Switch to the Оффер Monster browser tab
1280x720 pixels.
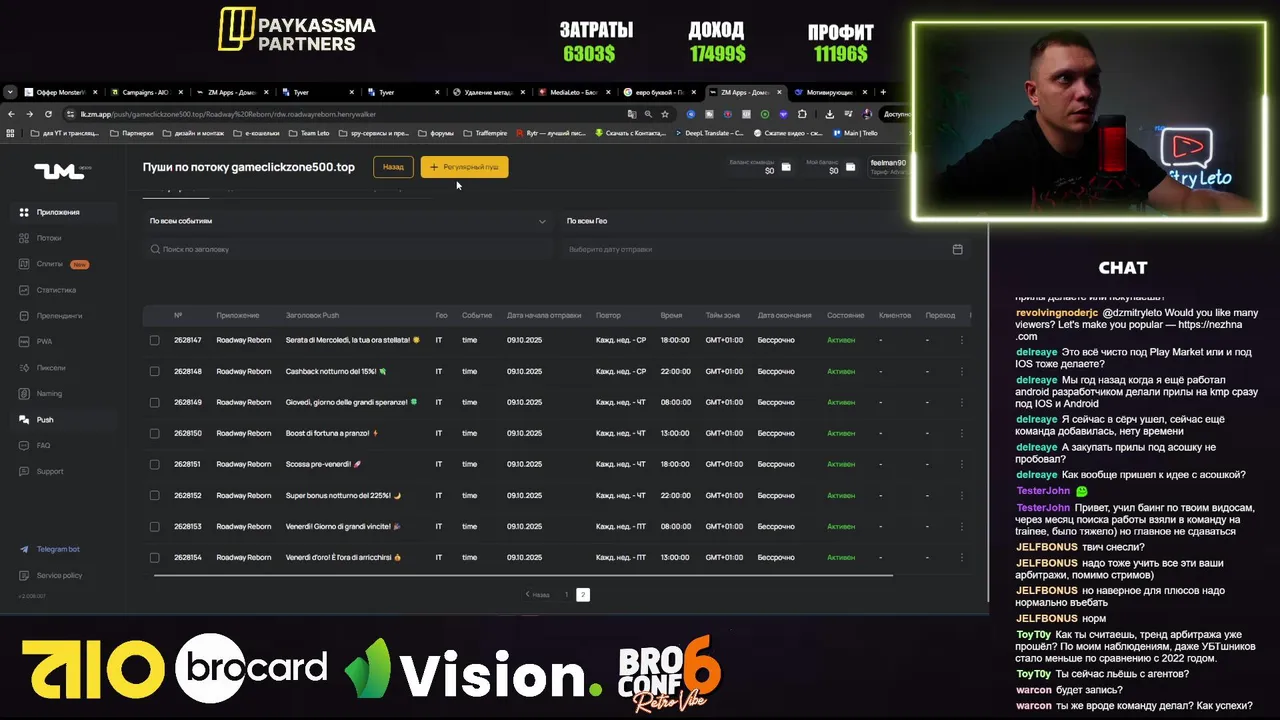point(60,92)
